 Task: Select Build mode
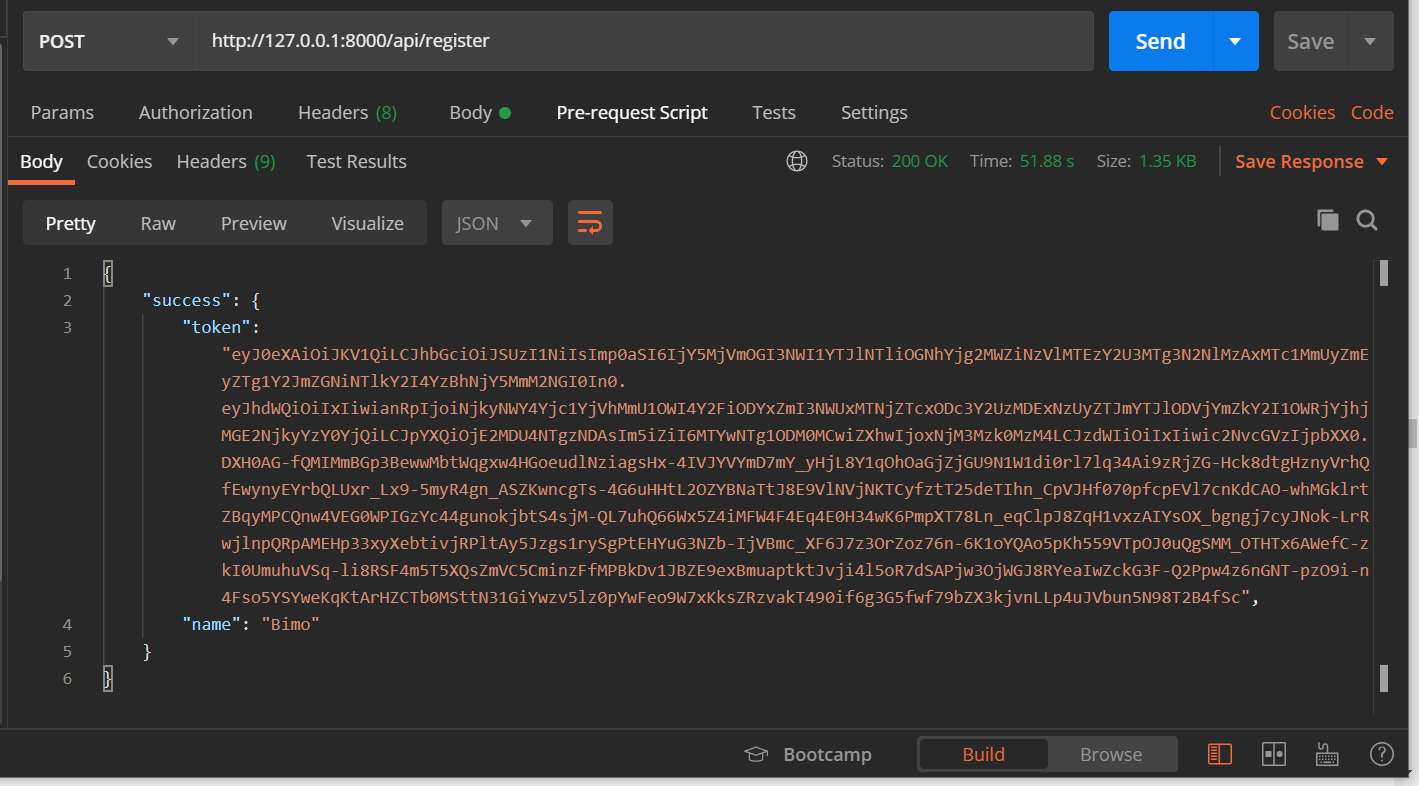pos(983,754)
